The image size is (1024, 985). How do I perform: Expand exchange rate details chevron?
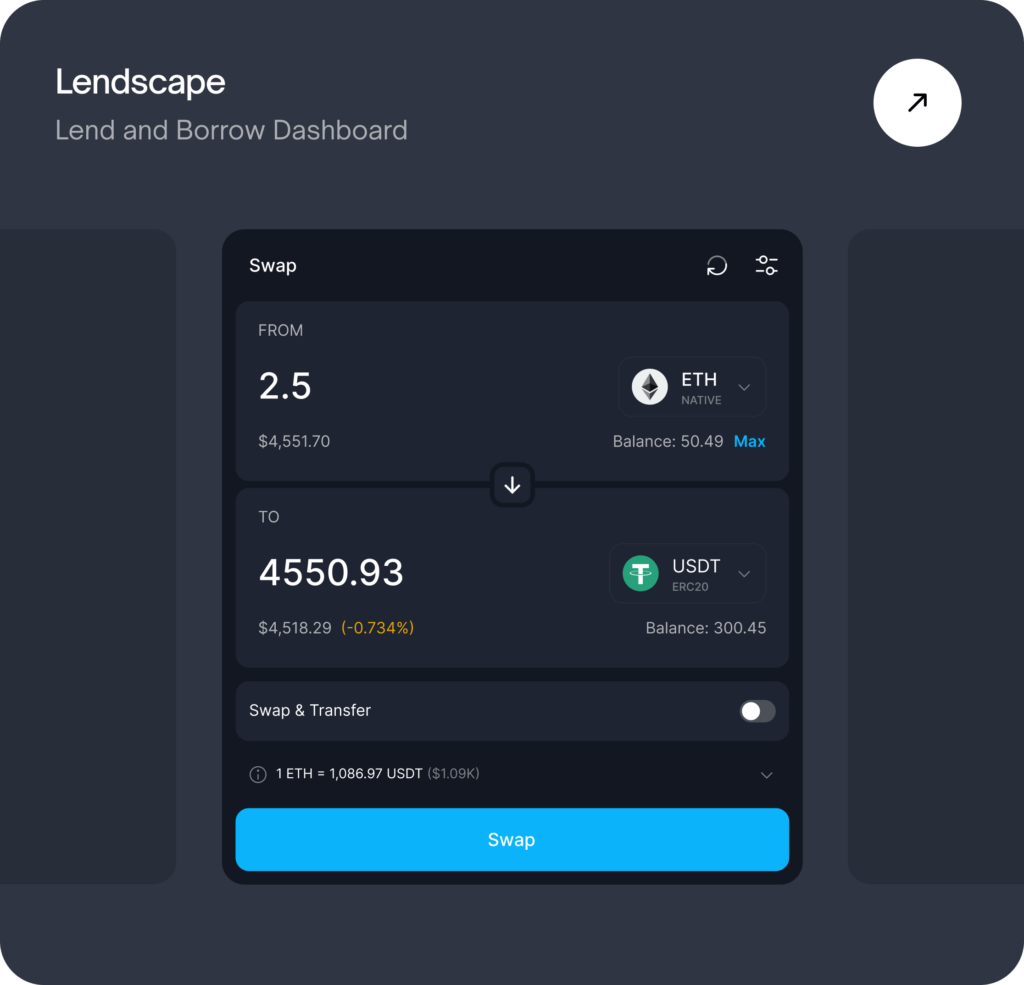(x=766, y=775)
